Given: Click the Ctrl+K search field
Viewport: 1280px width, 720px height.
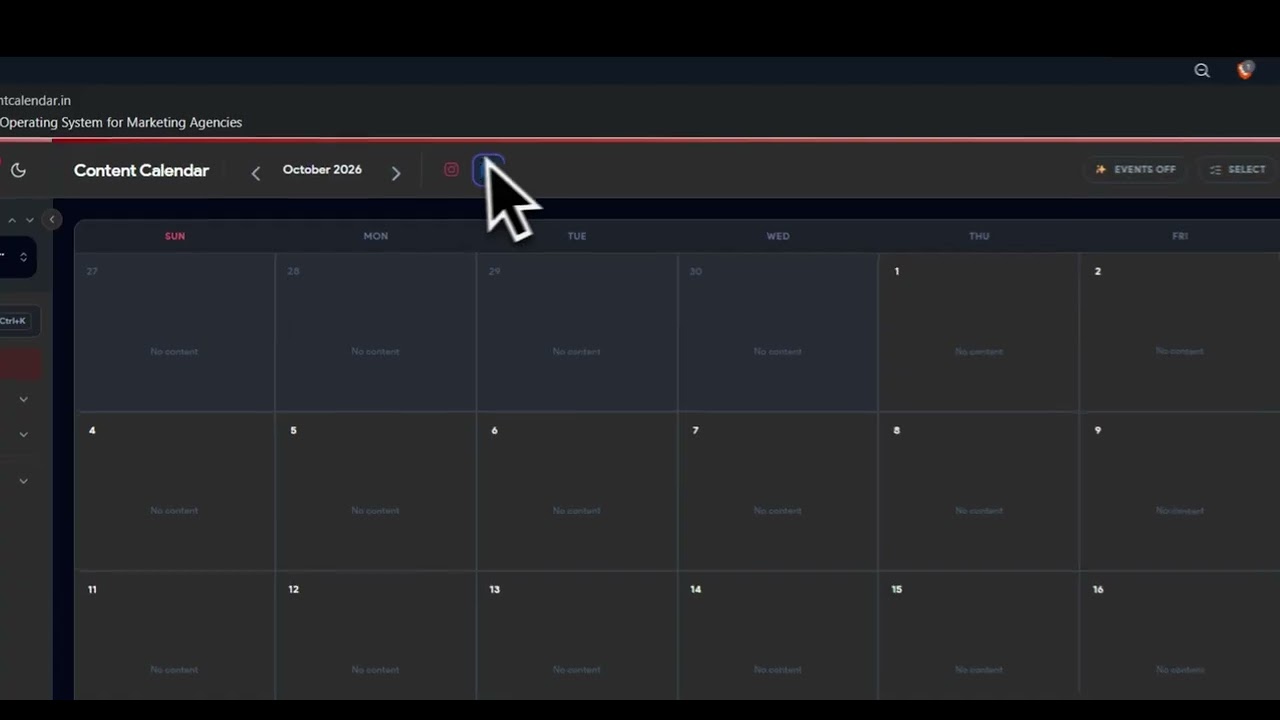Looking at the screenshot, I should [x=19, y=321].
